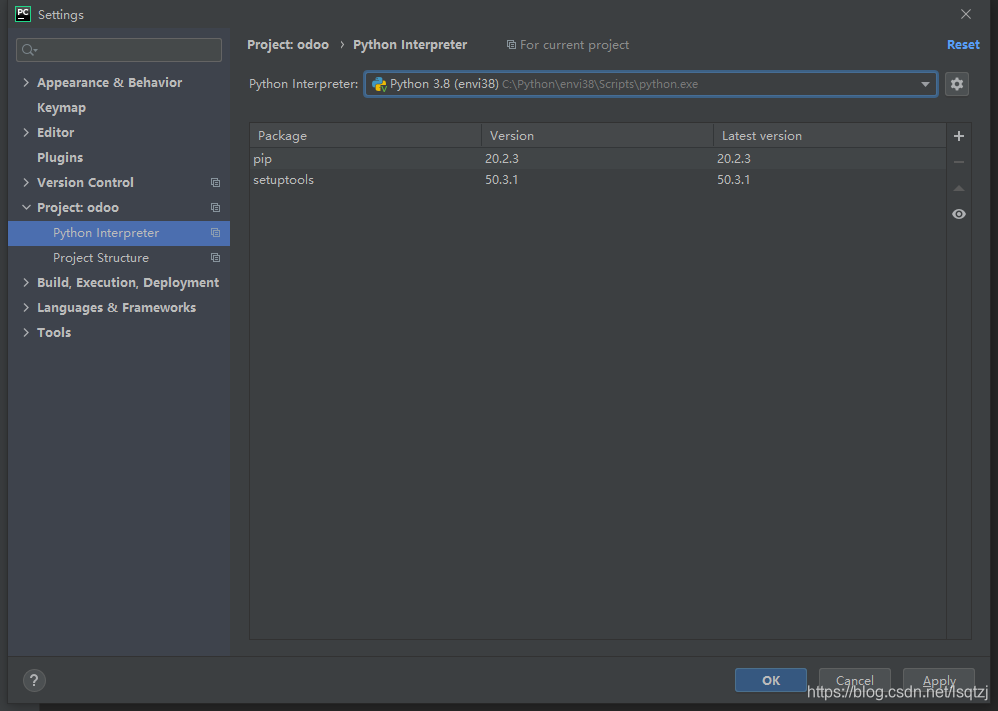The width and height of the screenshot is (998, 711).
Task: Expand Appearance & Behavior section
Action: pyautogui.click(x=26, y=83)
